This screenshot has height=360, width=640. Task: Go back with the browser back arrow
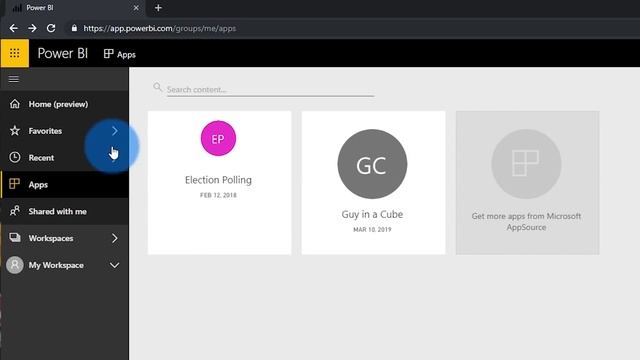coord(13,28)
